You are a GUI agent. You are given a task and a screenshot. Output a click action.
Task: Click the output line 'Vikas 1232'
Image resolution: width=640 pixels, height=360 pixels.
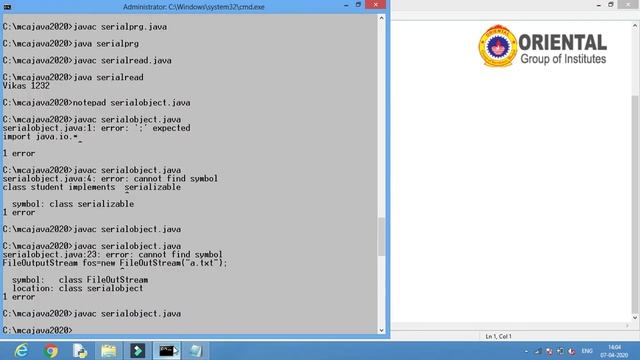coord(26,86)
